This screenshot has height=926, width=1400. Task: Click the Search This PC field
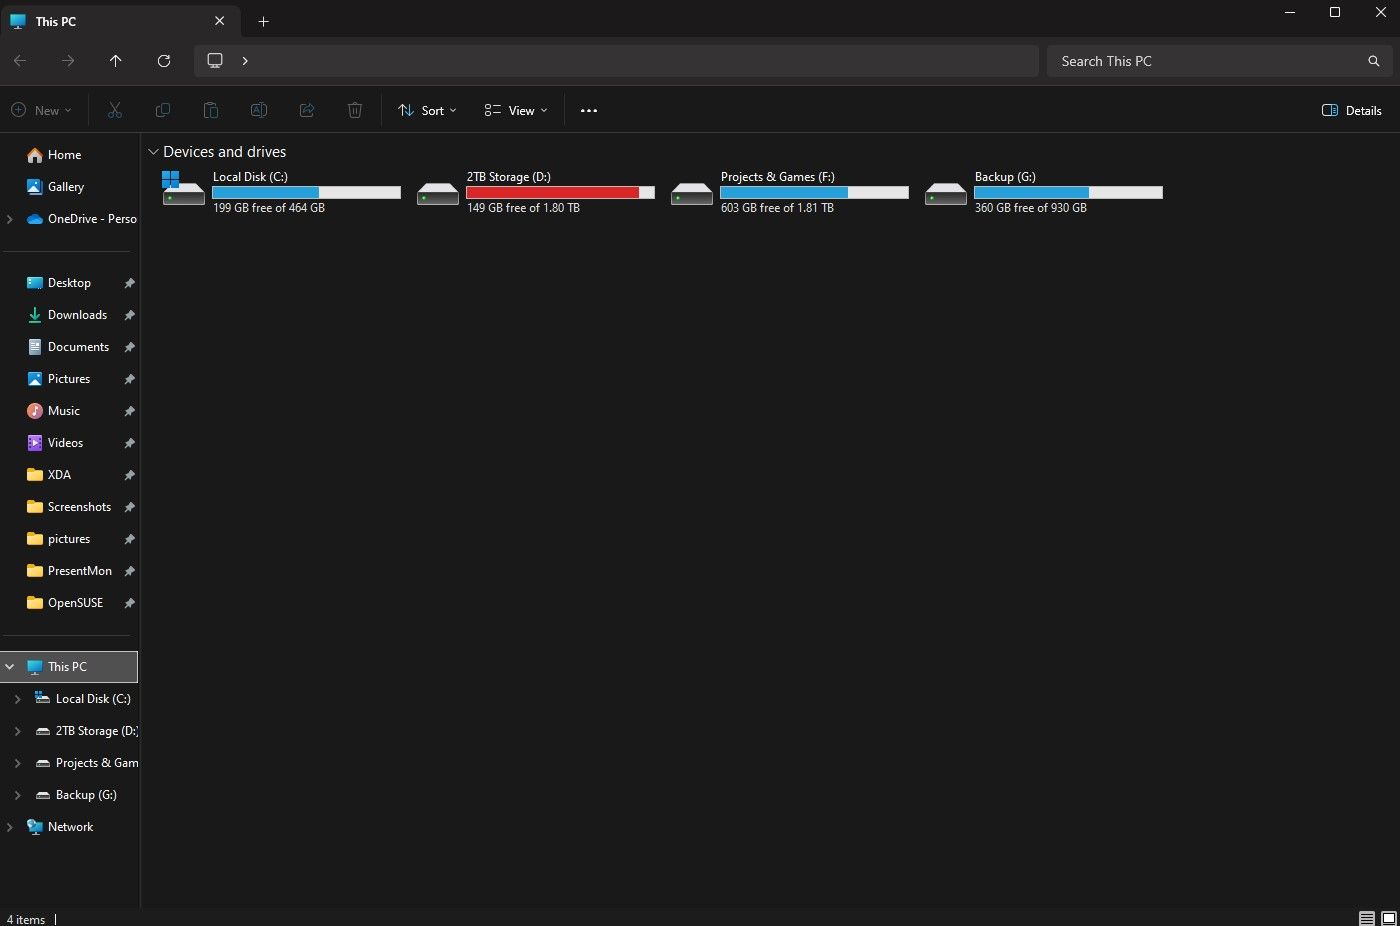click(1219, 61)
